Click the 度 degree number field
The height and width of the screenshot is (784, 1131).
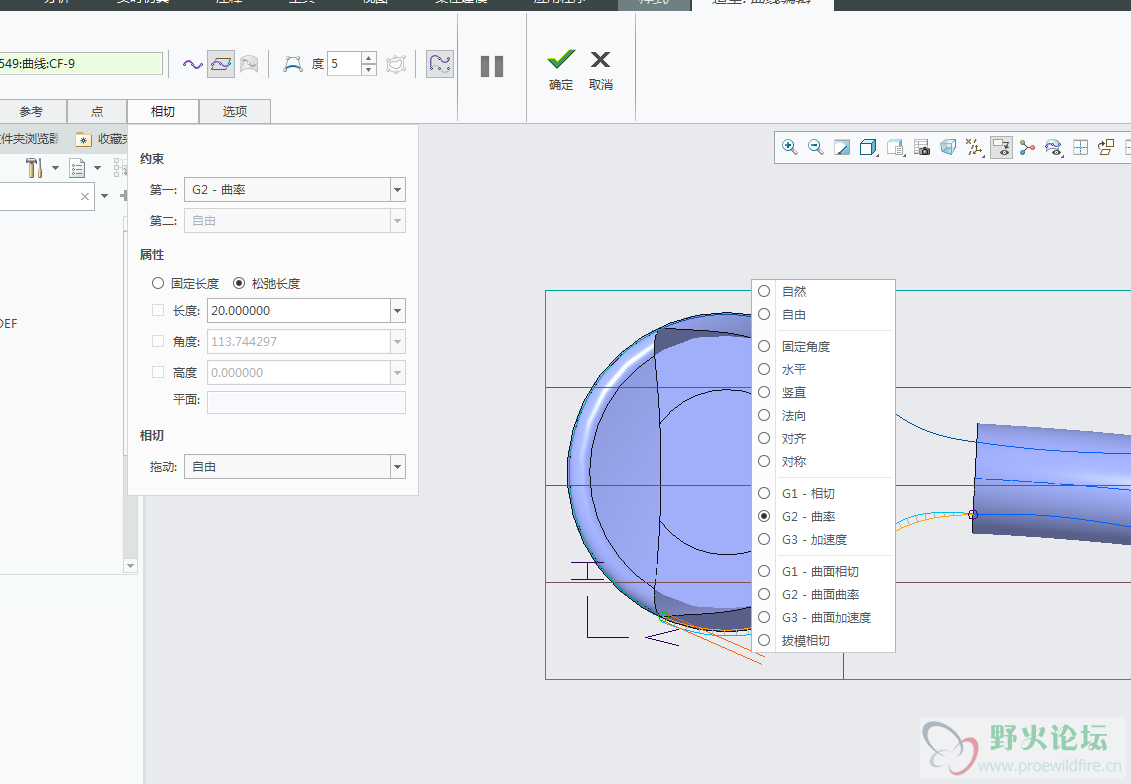(344, 64)
